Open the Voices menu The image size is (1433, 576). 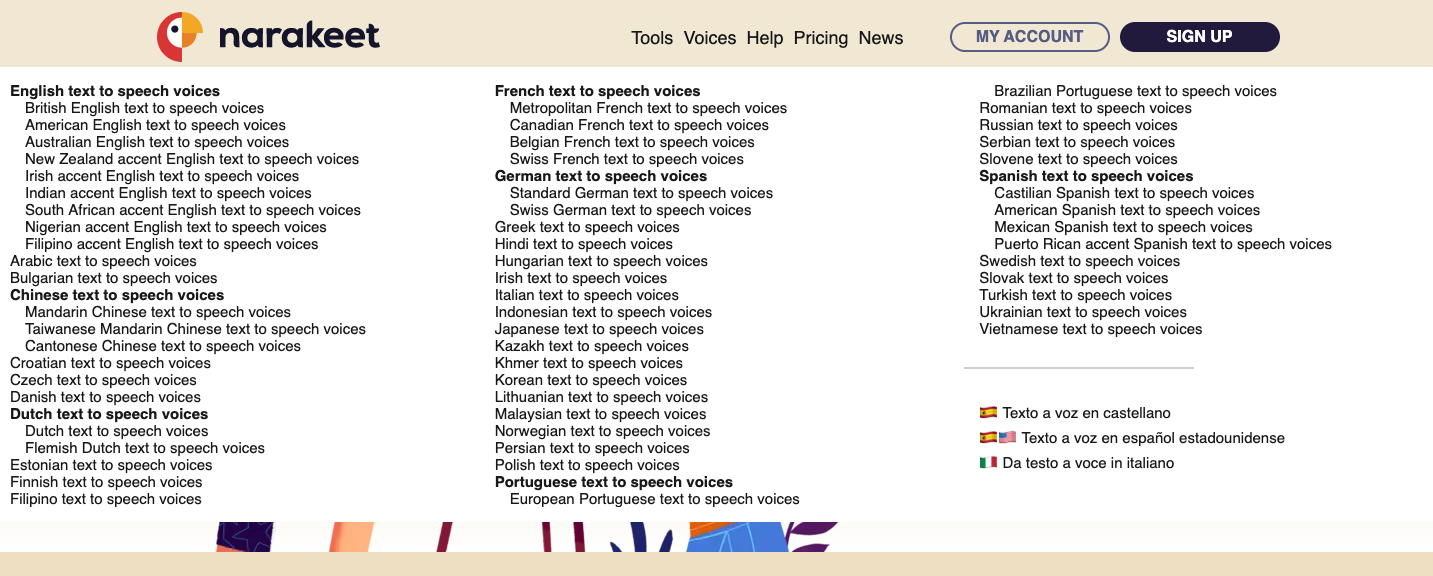tap(709, 37)
